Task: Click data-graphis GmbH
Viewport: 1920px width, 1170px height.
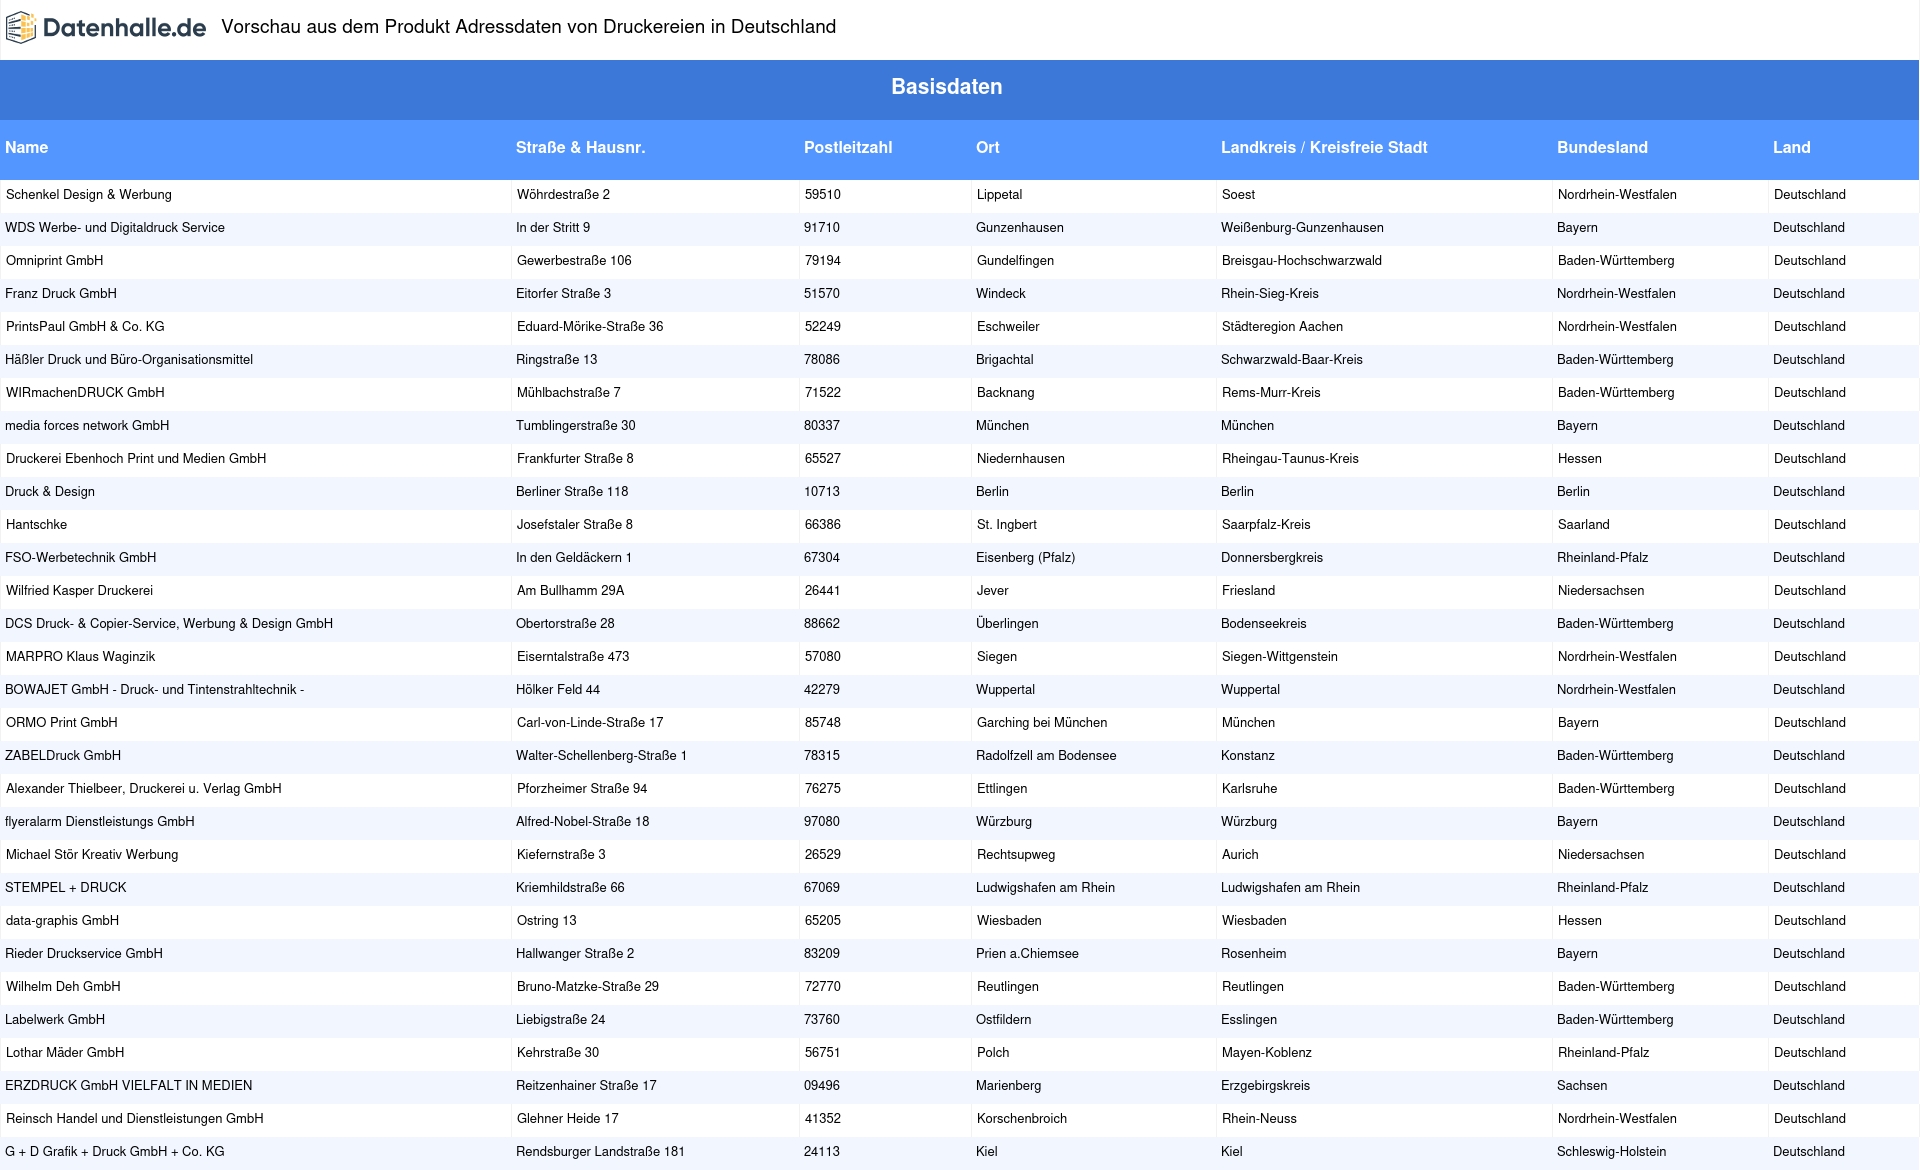Action: [x=62, y=921]
